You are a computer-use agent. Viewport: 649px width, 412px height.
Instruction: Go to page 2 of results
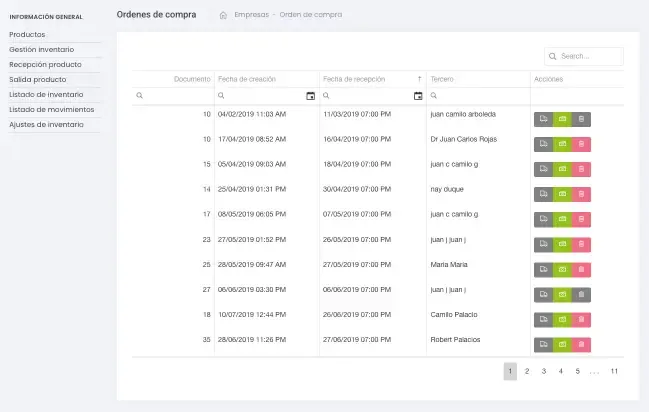click(x=527, y=371)
